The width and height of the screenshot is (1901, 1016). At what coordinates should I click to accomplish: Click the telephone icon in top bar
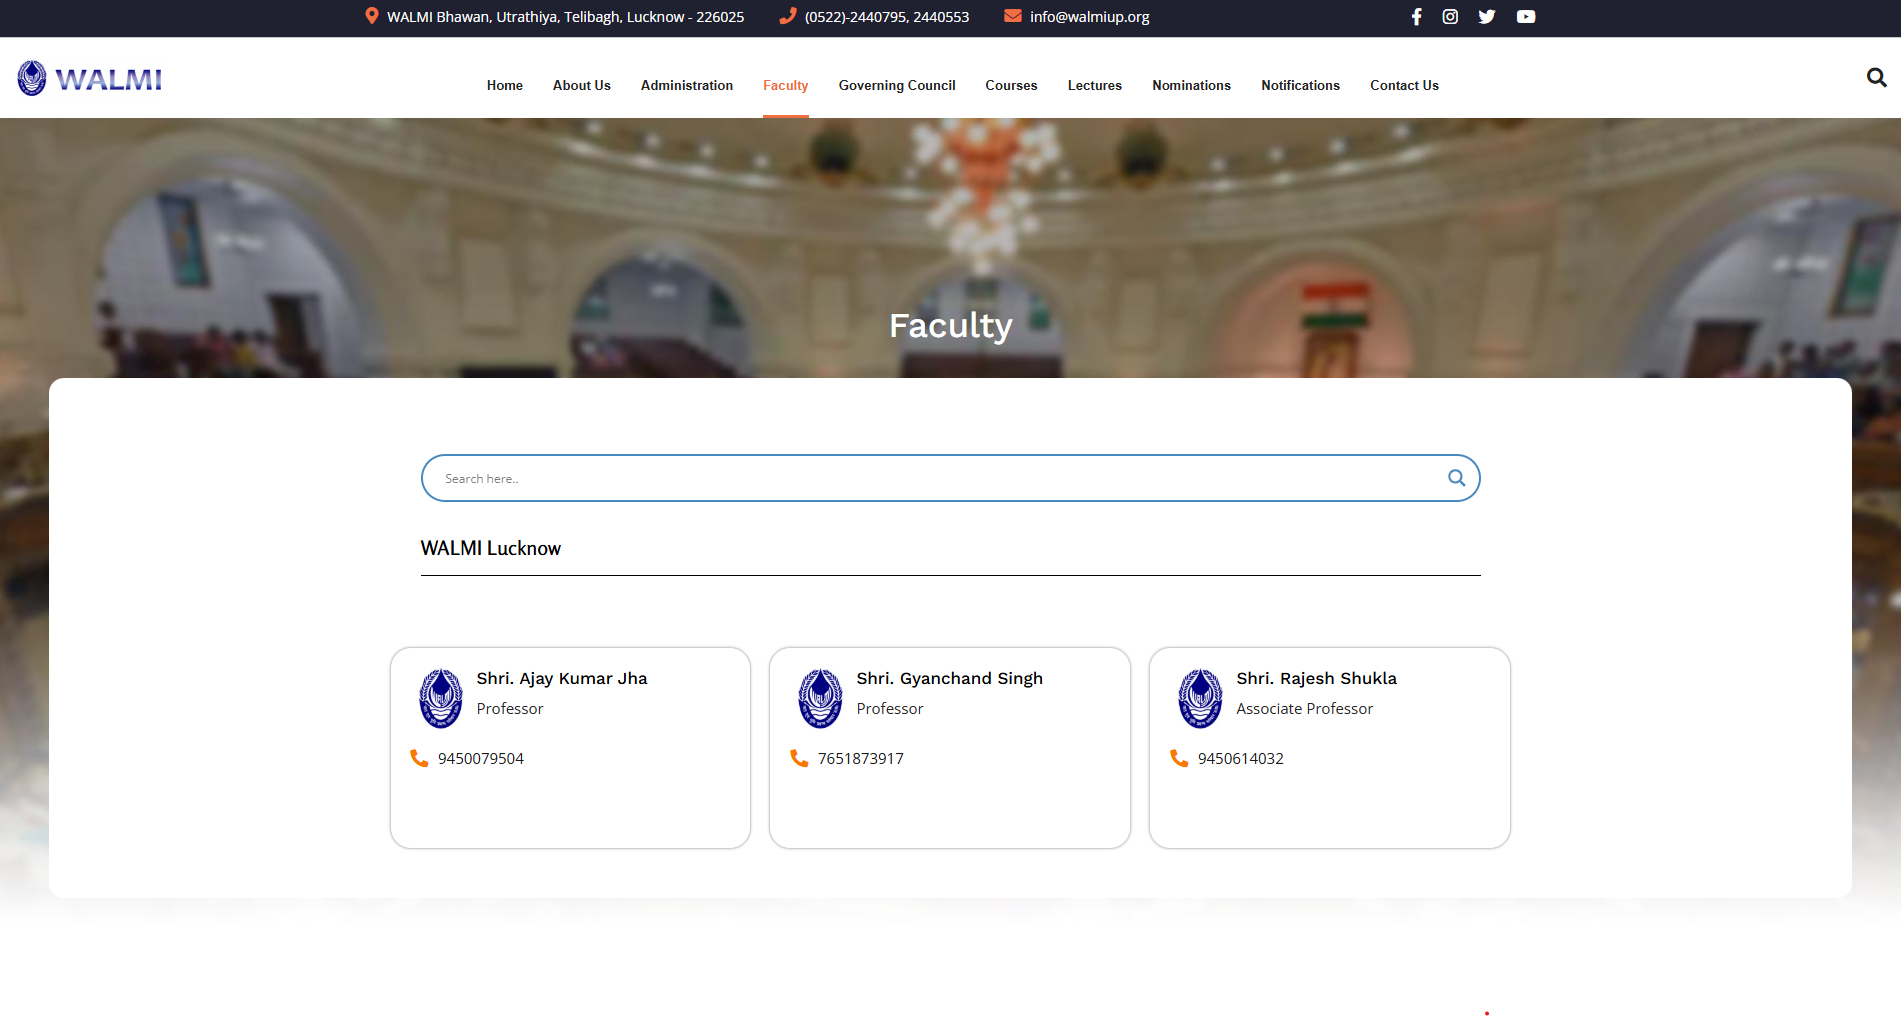(x=788, y=16)
